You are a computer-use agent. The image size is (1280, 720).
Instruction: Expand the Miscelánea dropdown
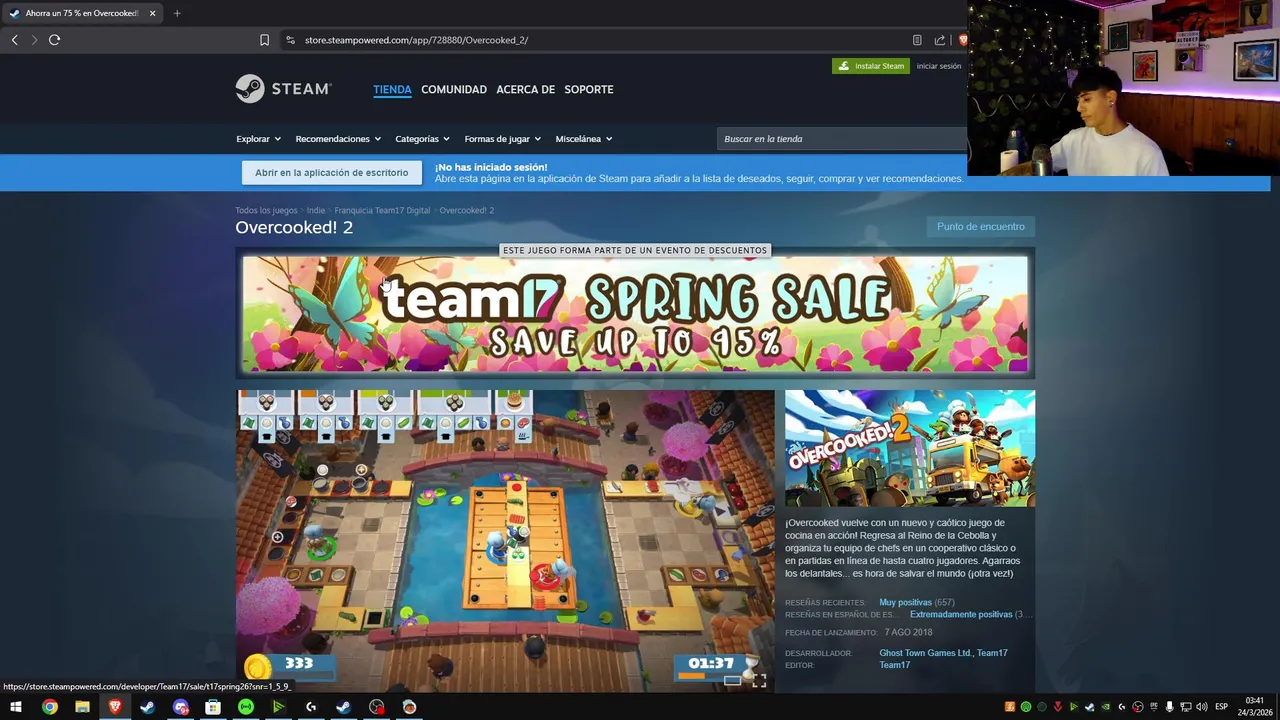coord(583,139)
